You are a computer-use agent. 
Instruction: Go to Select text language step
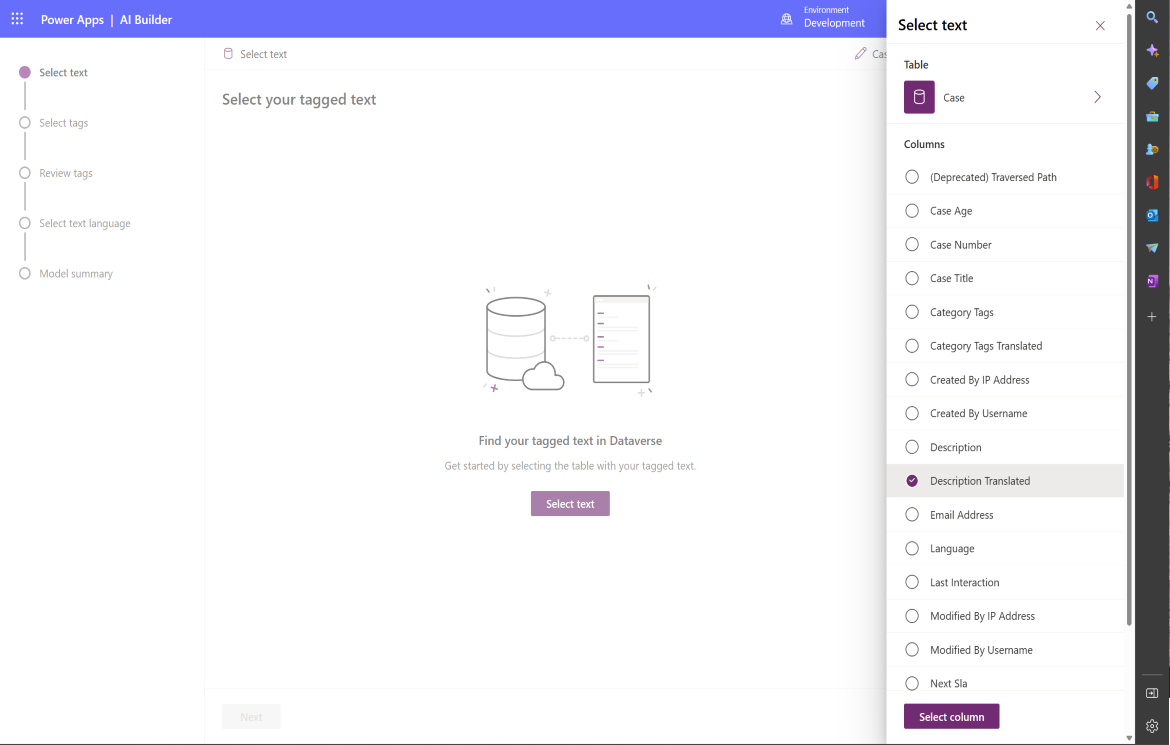[84, 223]
